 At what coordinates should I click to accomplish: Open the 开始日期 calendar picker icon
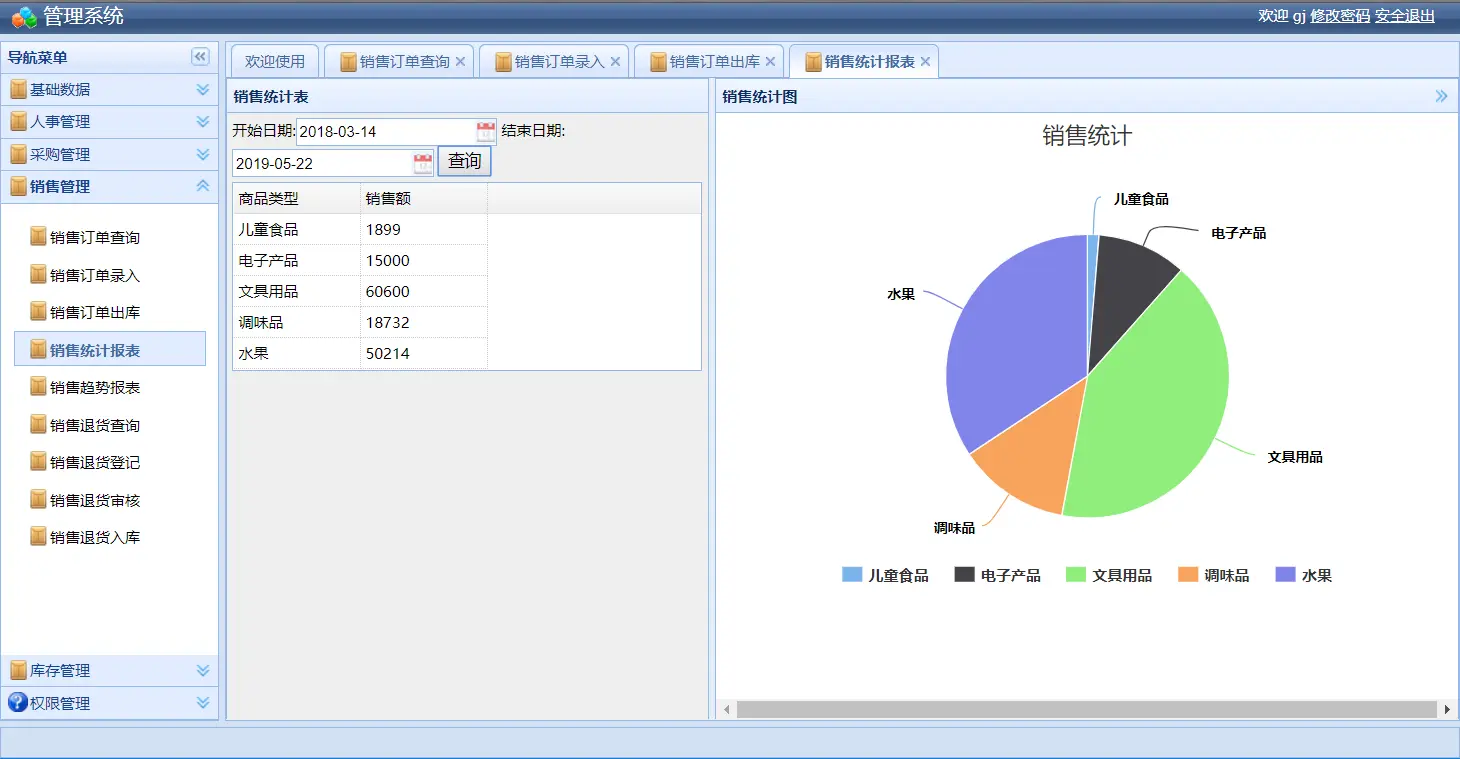click(486, 131)
